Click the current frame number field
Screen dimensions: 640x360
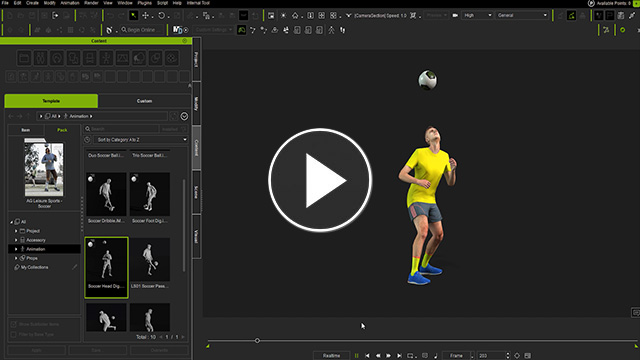[491, 356]
